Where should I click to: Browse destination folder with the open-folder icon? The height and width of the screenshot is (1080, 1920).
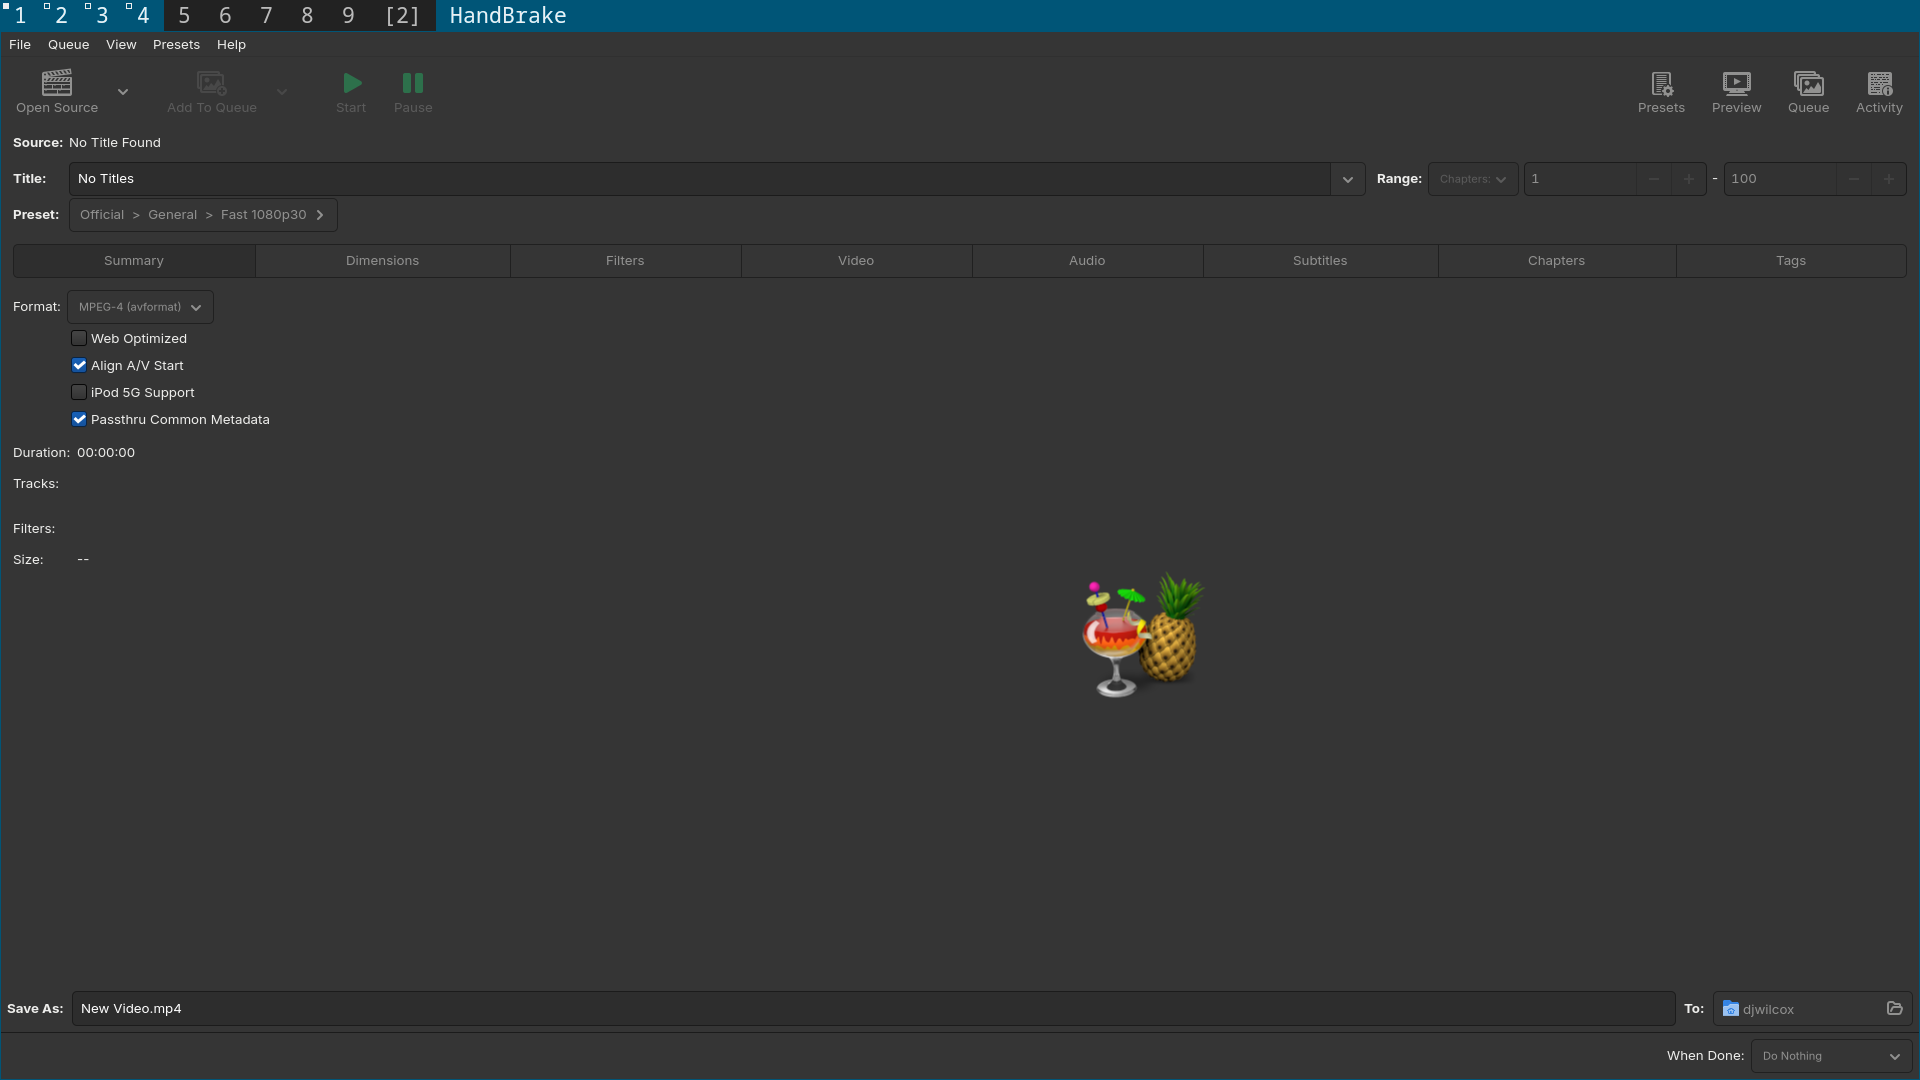point(1894,1008)
